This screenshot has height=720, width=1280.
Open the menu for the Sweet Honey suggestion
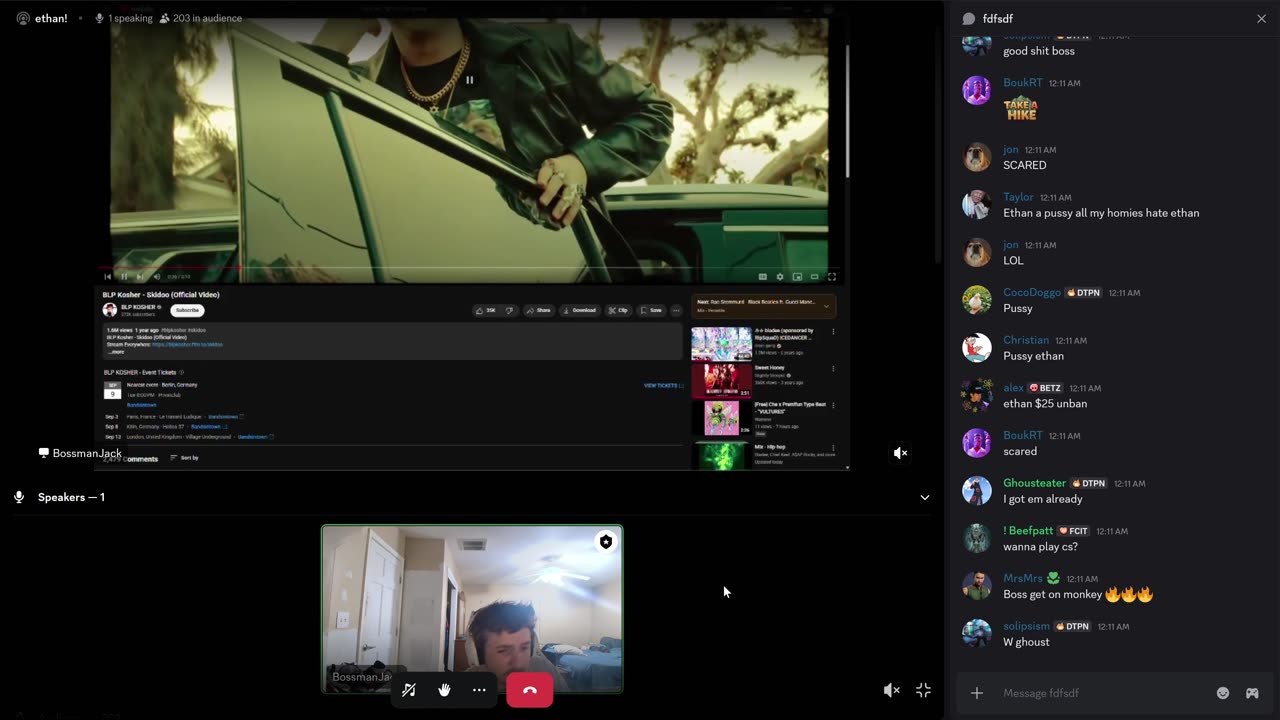(833, 369)
